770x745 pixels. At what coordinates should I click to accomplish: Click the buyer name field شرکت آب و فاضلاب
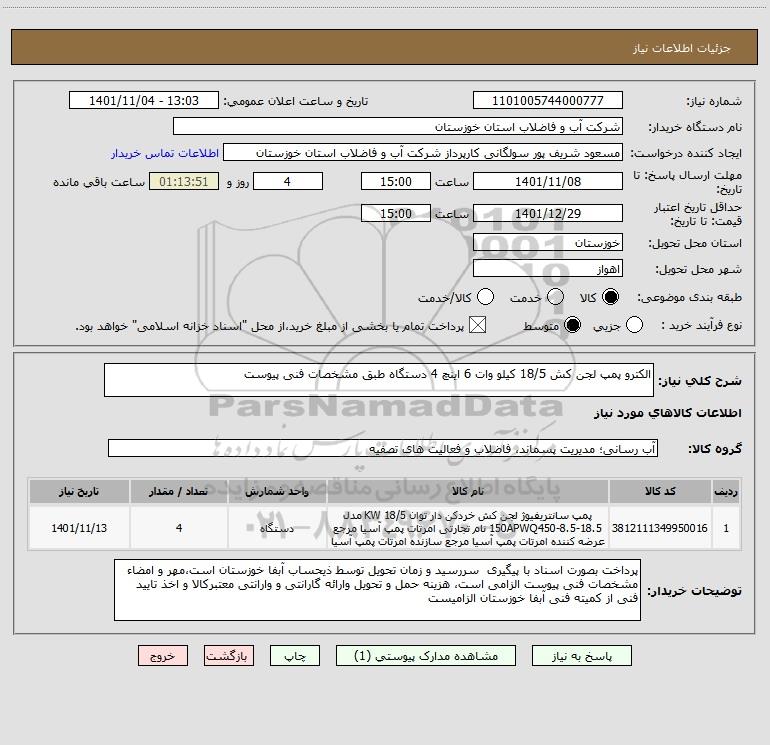click(x=398, y=127)
